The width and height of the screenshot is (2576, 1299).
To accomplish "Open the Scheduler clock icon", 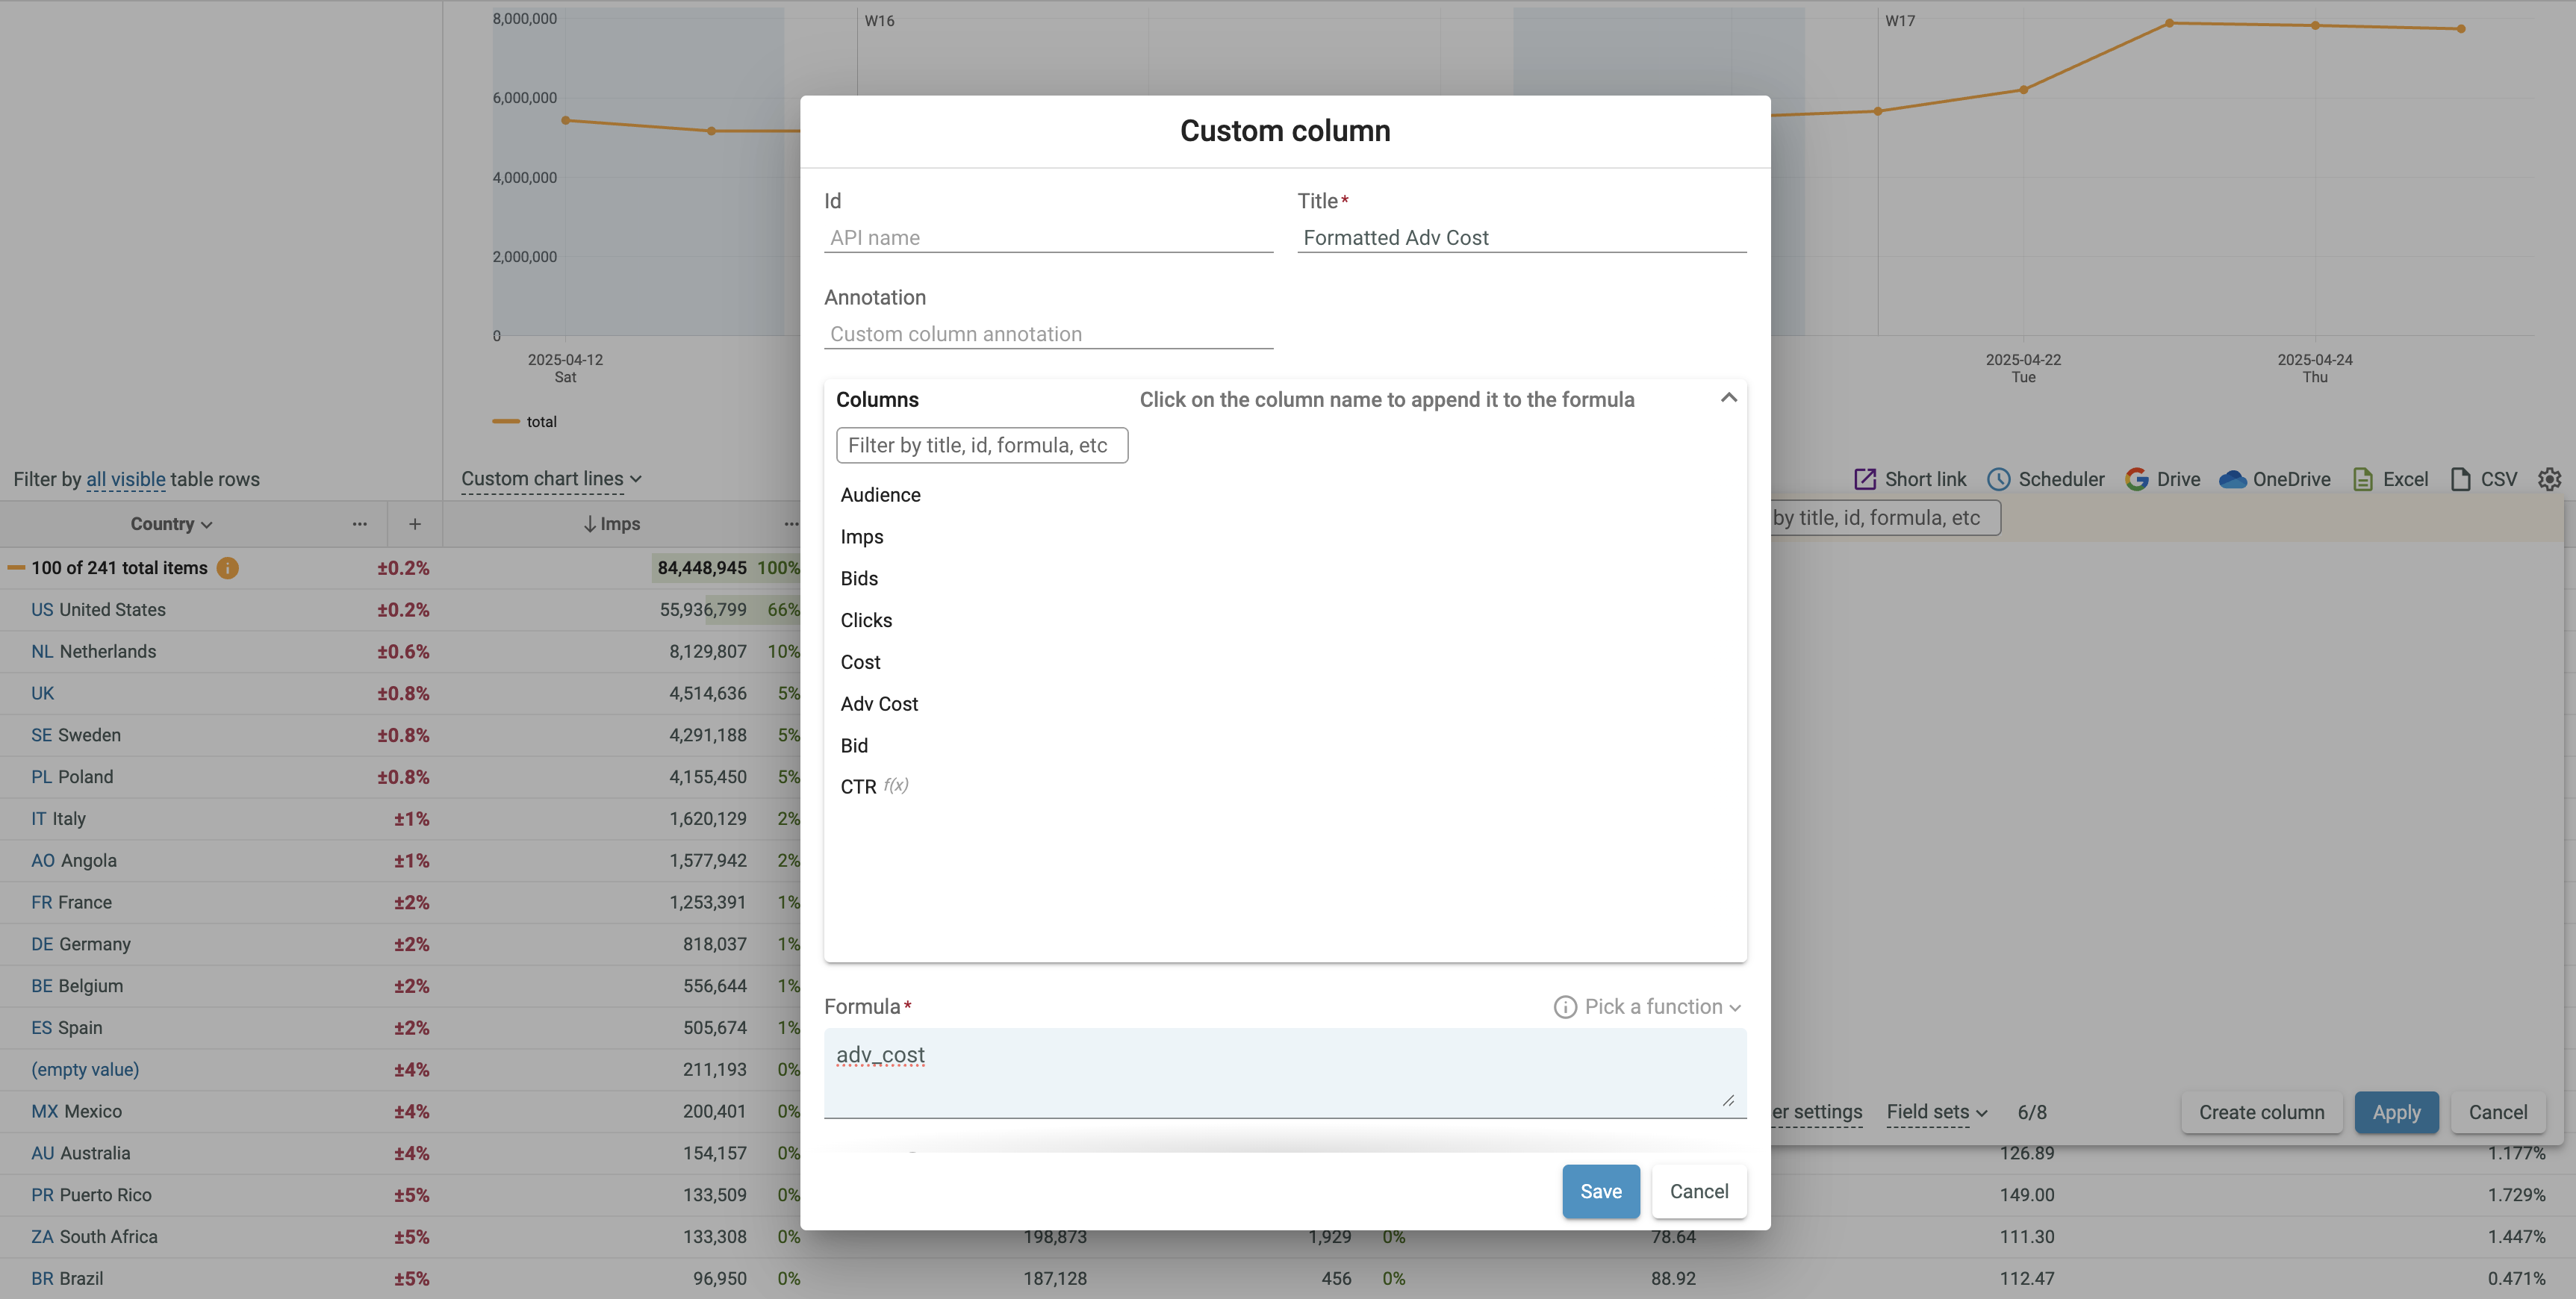I will (1998, 479).
